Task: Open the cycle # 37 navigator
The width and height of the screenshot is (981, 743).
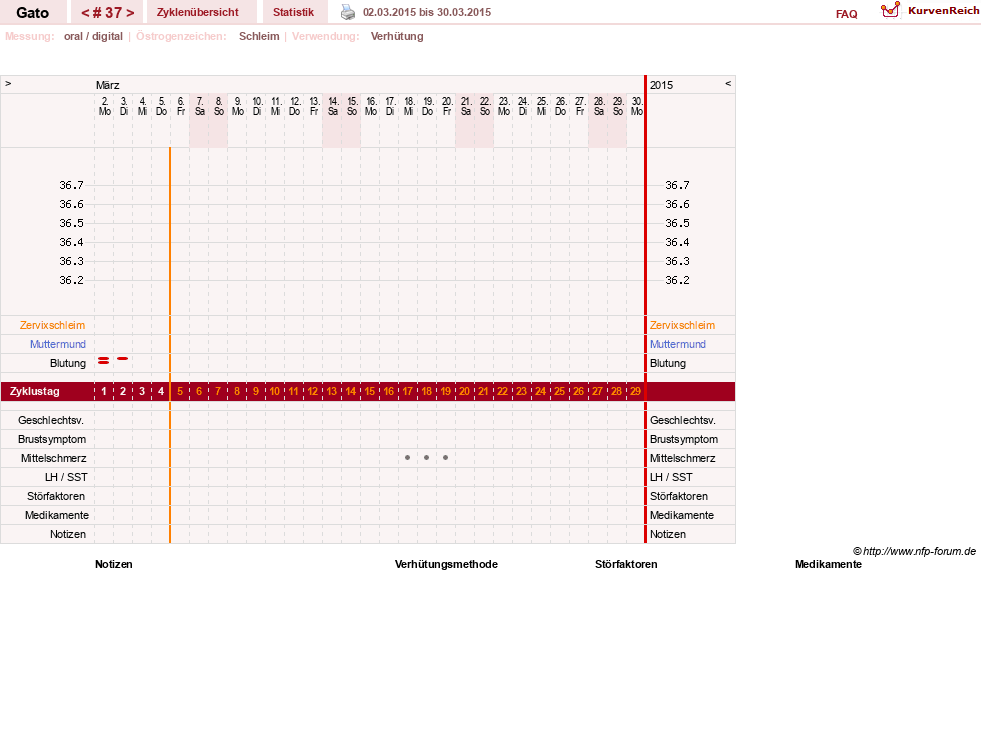Action: click(108, 13)
